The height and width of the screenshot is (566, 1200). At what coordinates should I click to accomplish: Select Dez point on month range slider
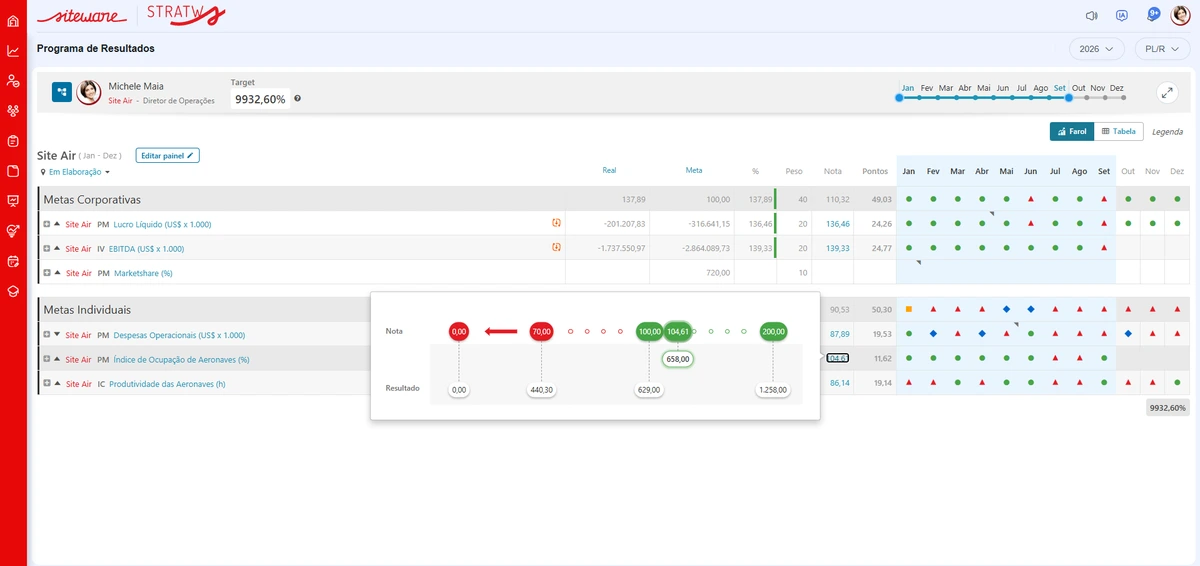click(x=1122, y=97)
